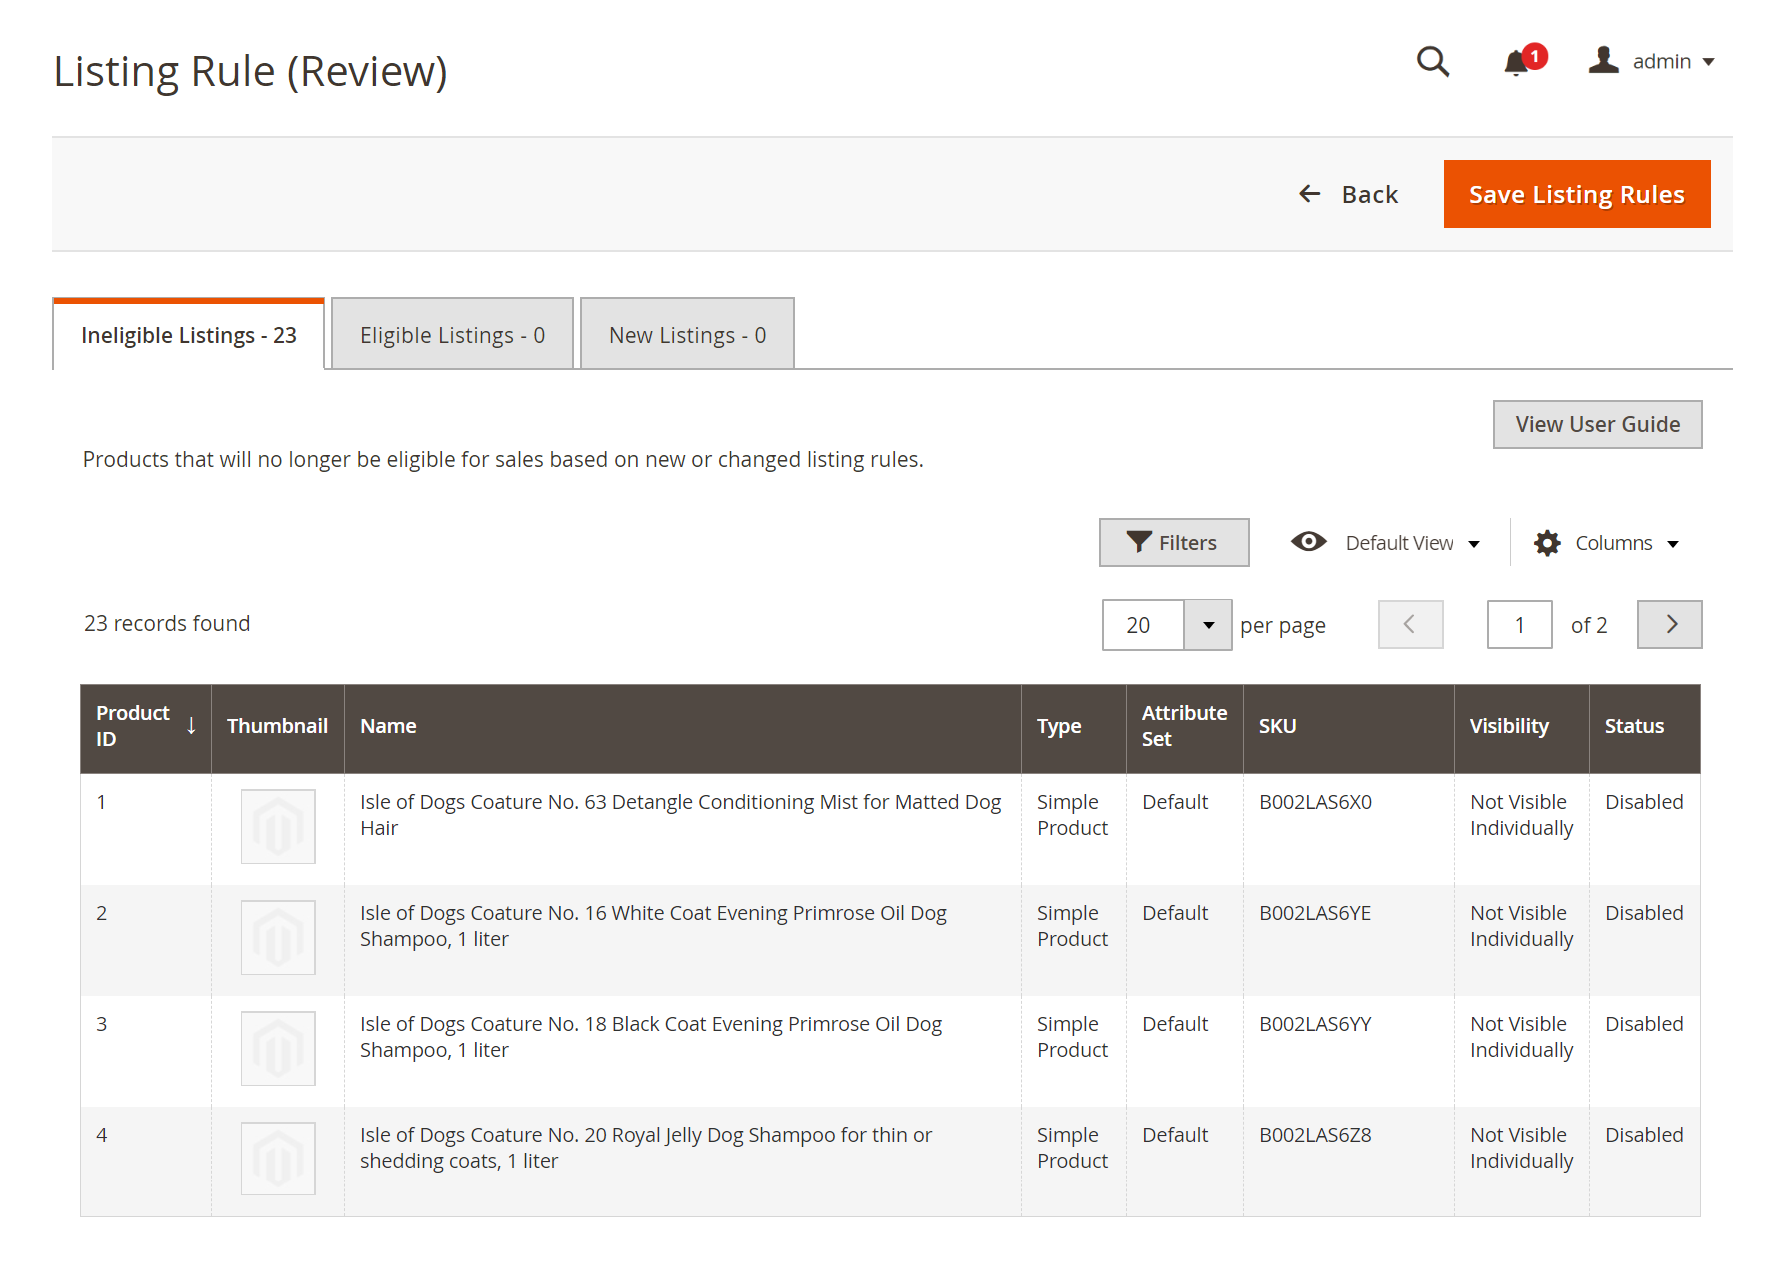This screenshot has width=1776, height=1281.
Task: Click the Product ID sort arrow icon
Action: pyautogui.click(x=191, y=726)
